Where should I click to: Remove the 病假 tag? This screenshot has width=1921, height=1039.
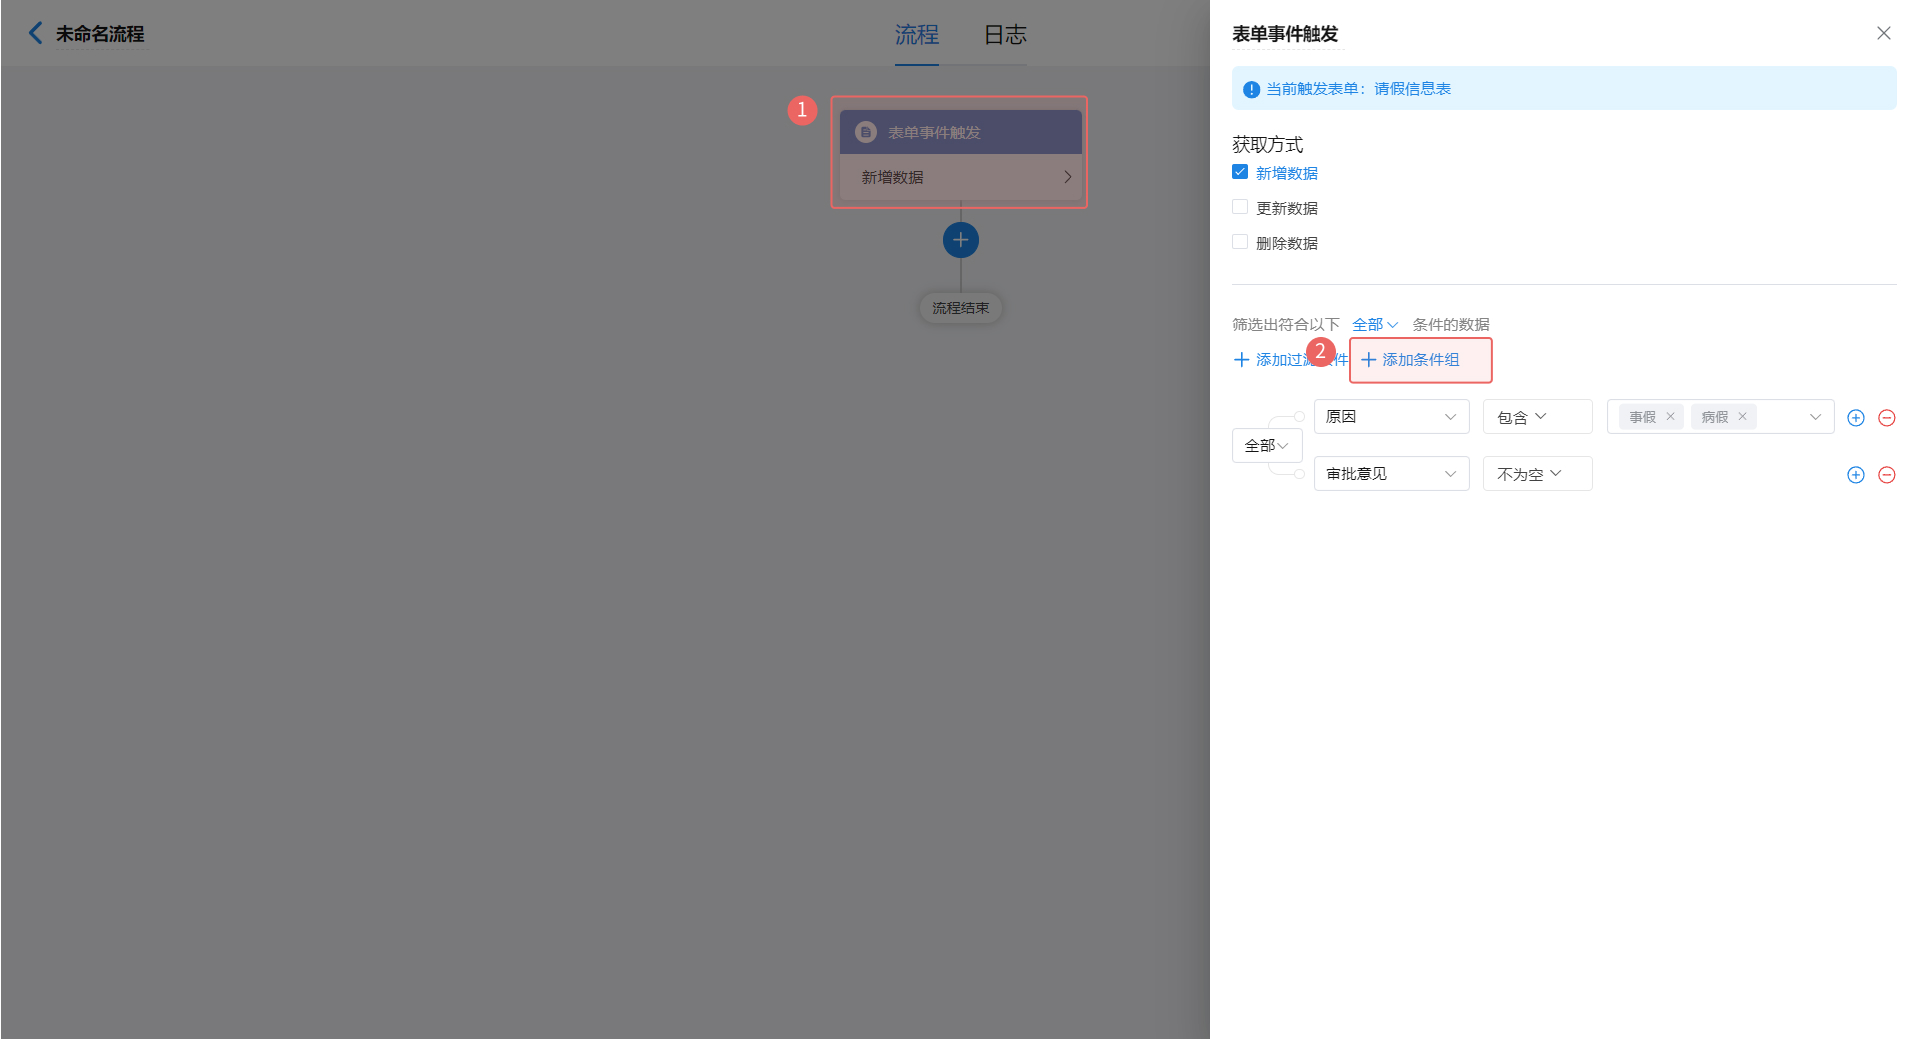pos(1741,416)
